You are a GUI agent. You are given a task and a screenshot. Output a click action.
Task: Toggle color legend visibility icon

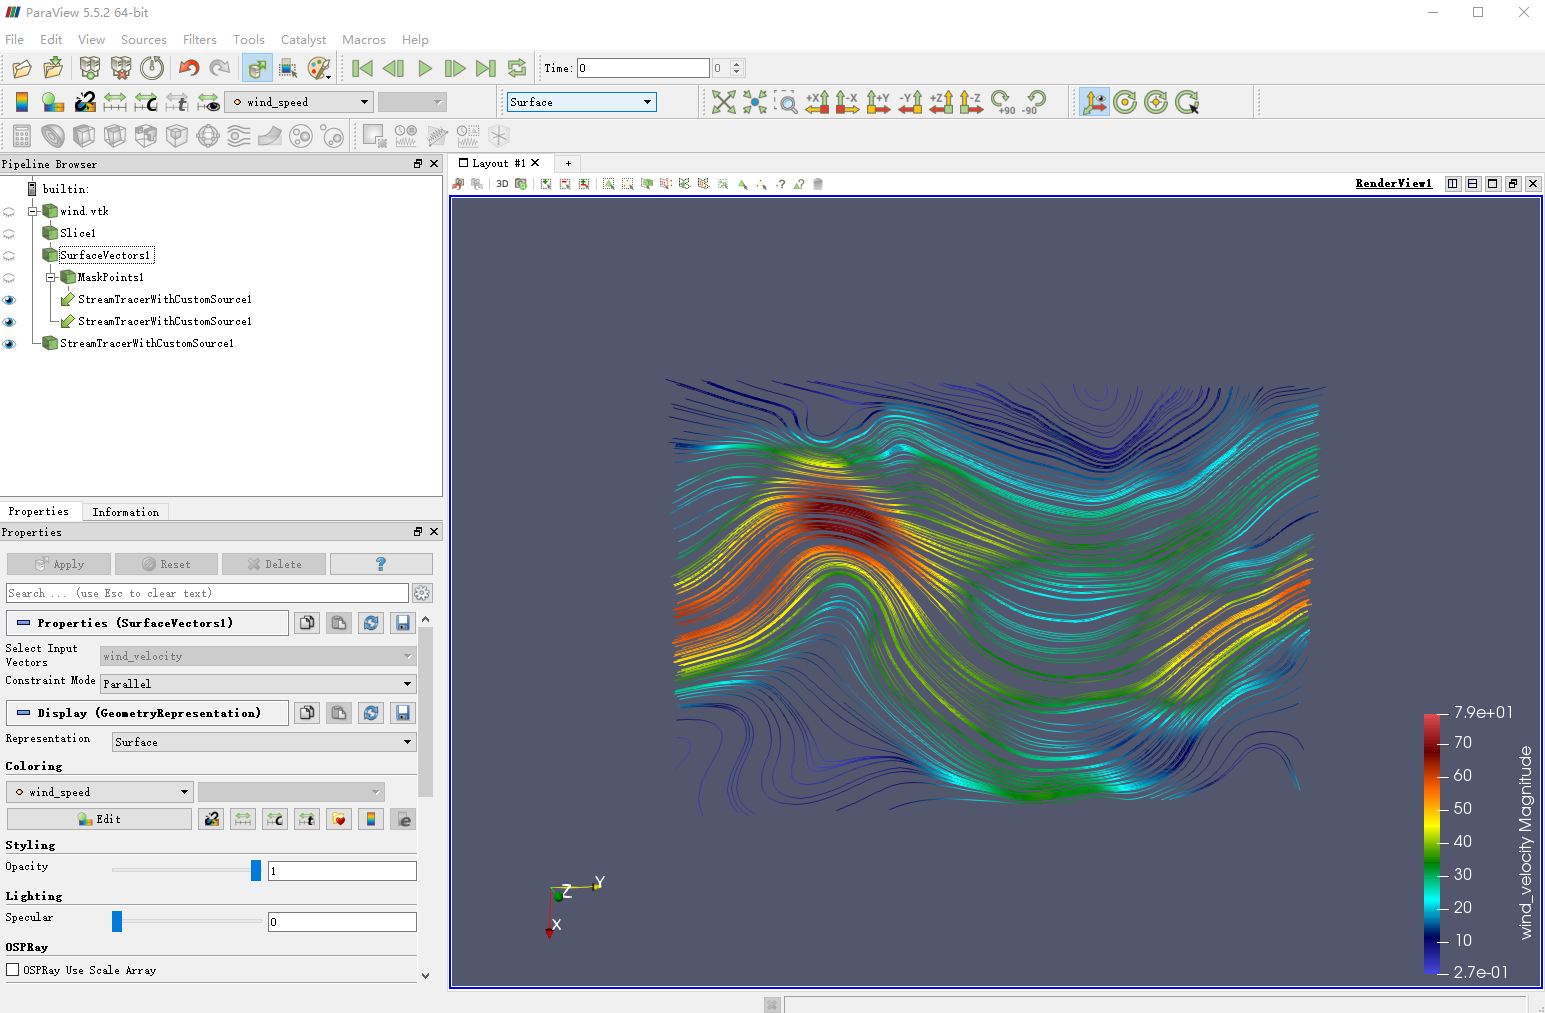click(x=22, y=102)
